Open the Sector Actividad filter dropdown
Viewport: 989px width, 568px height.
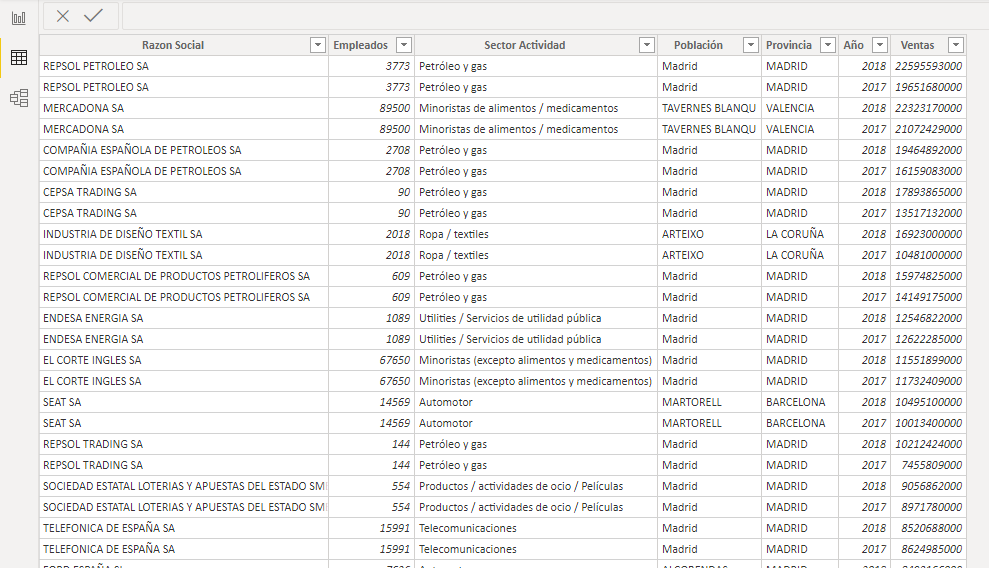pyautogui.click(x=647, y=45)
